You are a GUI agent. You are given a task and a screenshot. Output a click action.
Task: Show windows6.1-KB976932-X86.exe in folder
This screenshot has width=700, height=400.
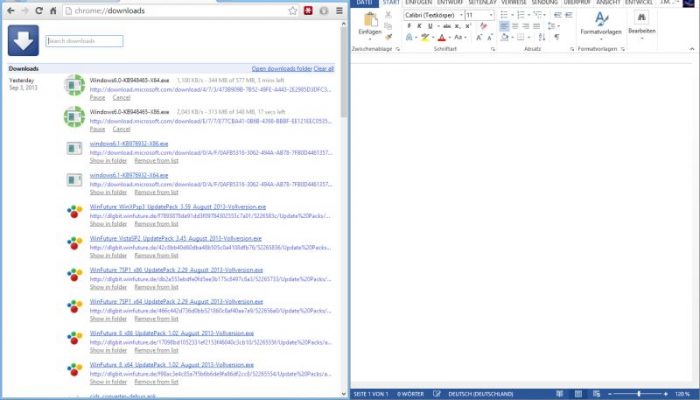(108, 161)
